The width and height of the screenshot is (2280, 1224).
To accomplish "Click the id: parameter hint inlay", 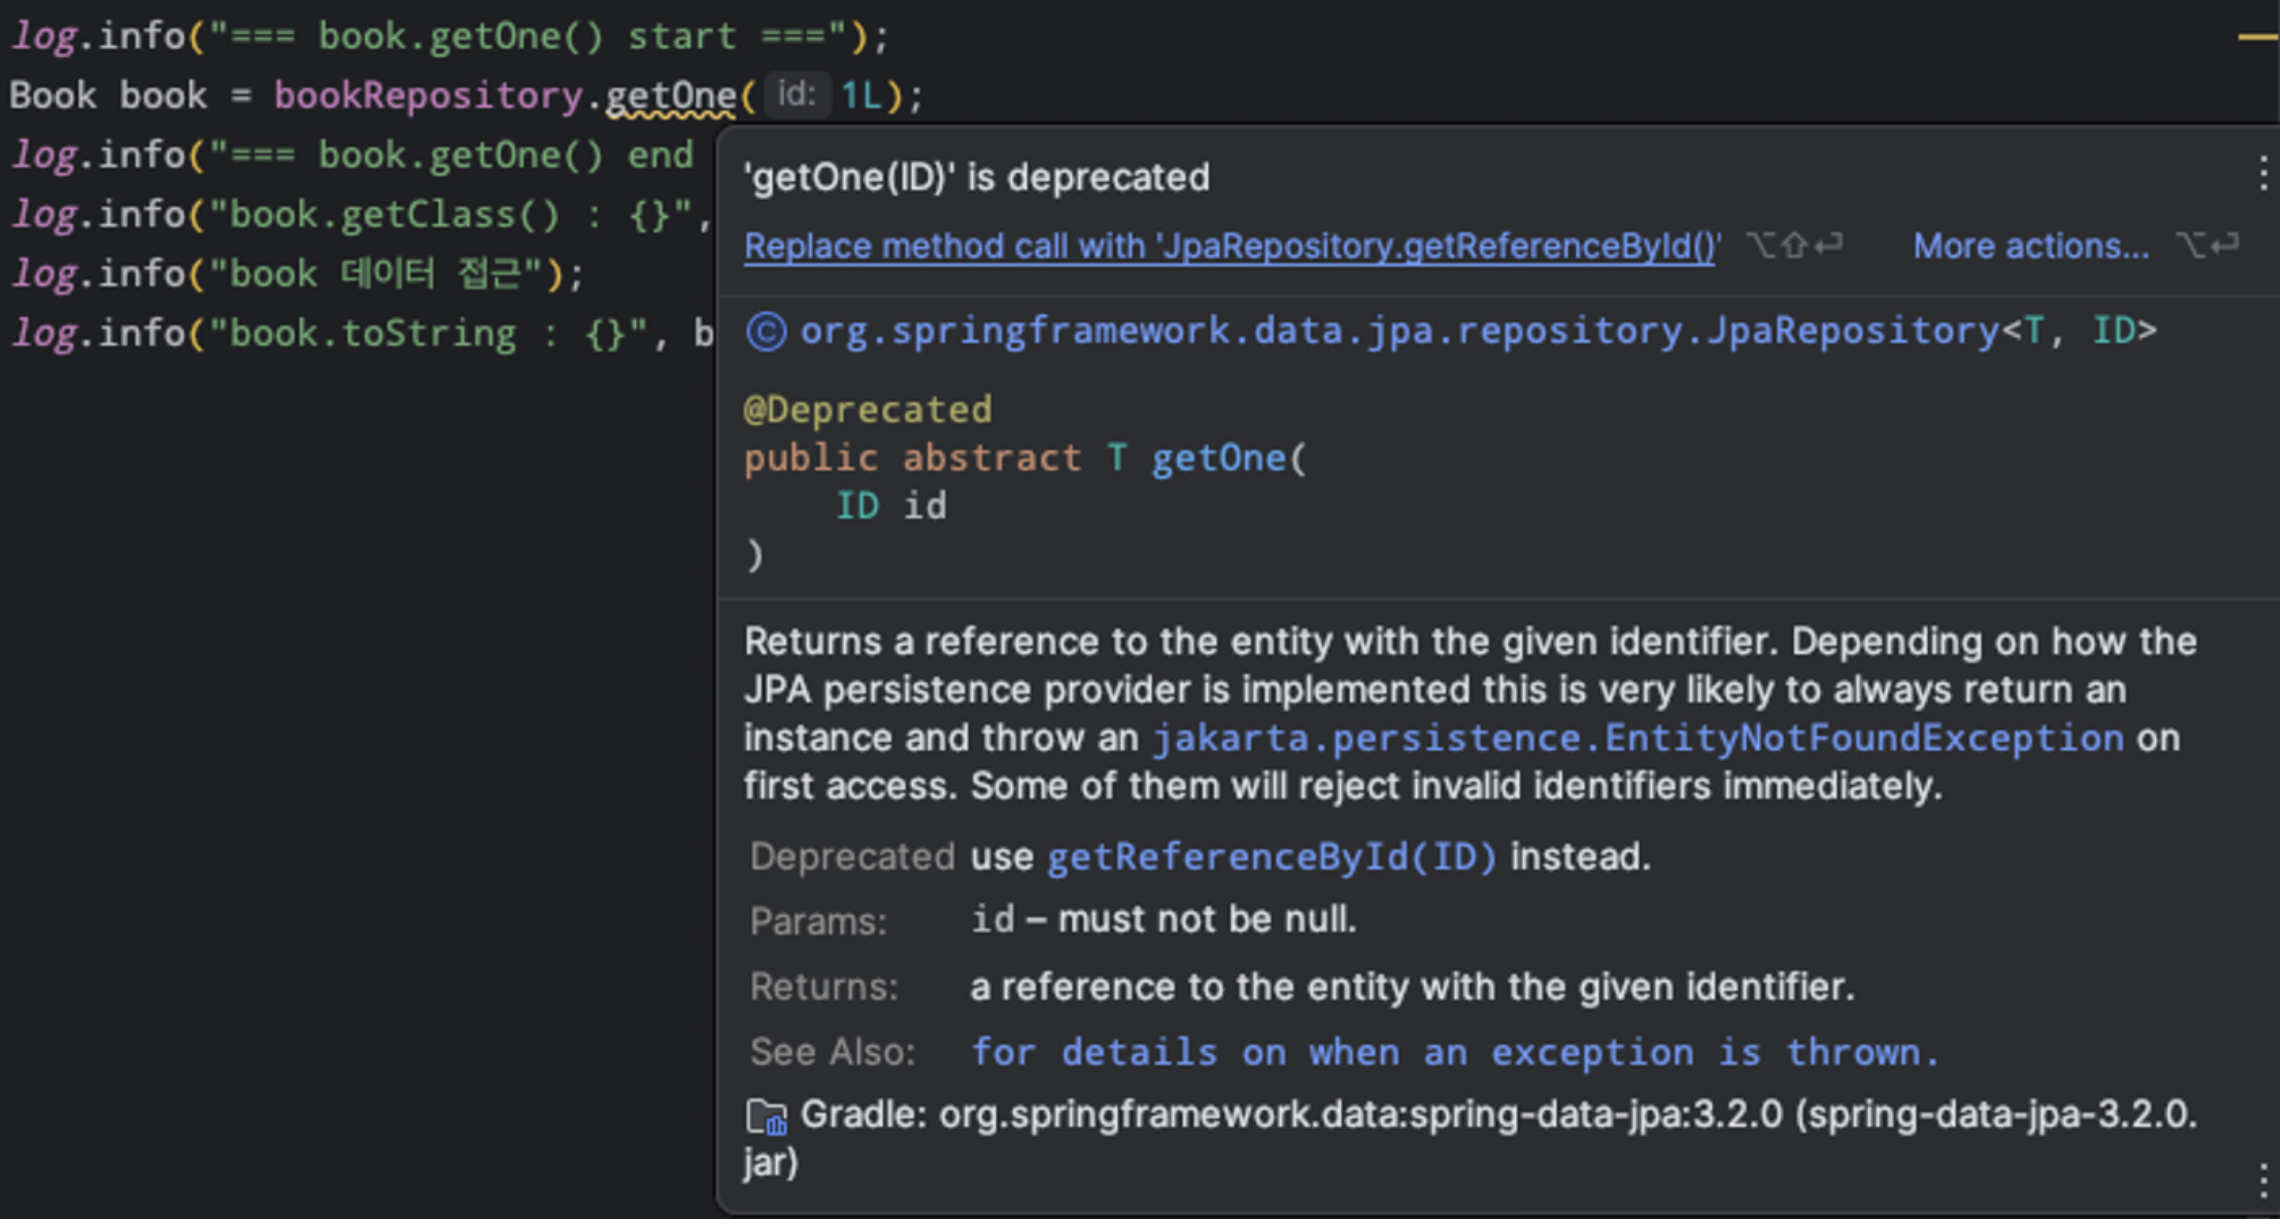I will coord(796,95).
